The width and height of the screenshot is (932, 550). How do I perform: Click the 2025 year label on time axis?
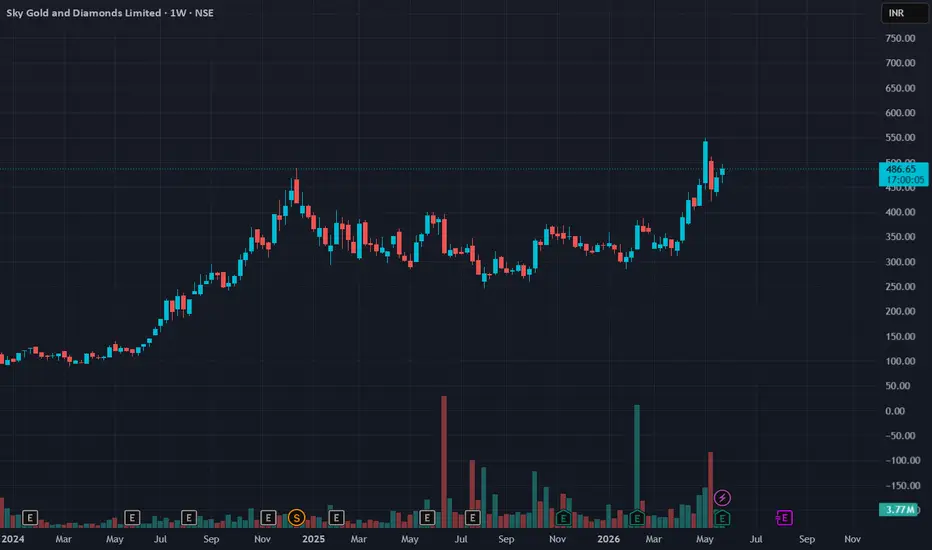click(313, 539)
